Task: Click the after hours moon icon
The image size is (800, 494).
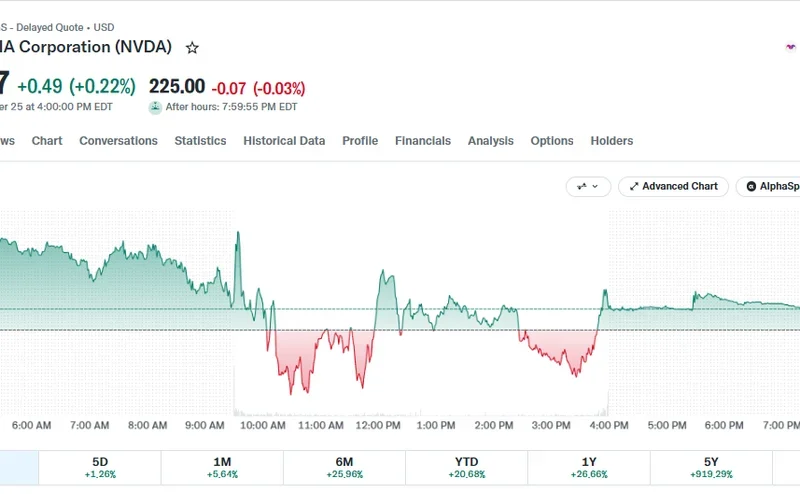Action: coord(155,108)
